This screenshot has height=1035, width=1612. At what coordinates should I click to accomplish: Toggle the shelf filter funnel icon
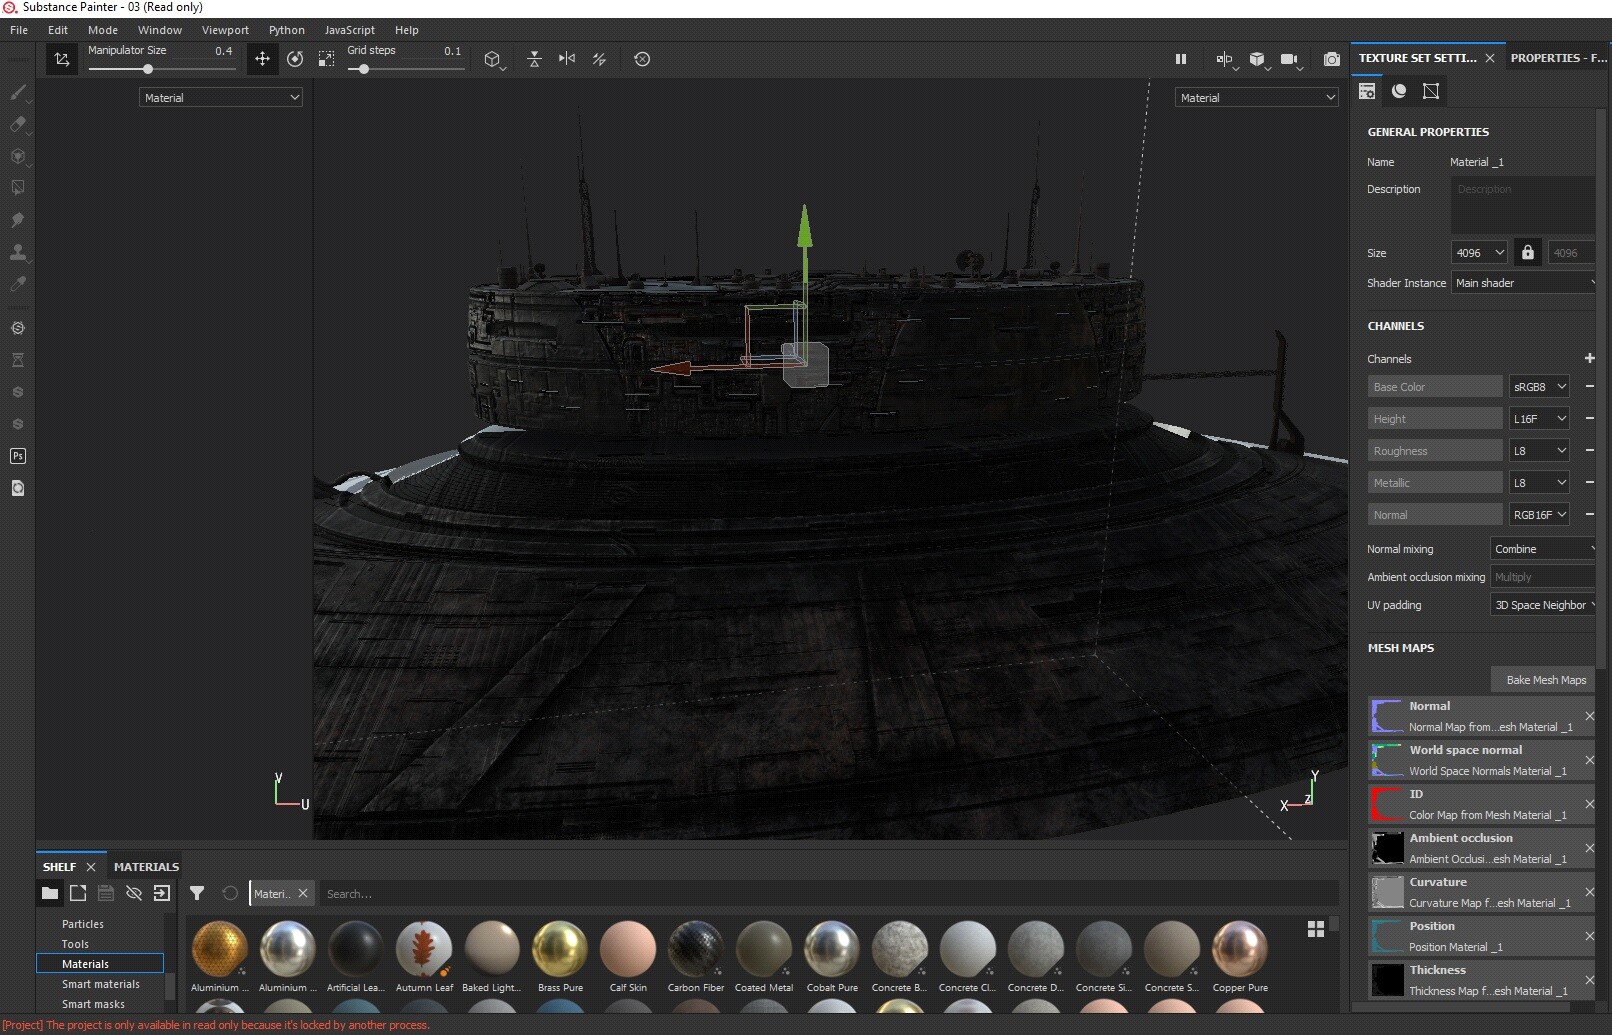coord(197,893)
